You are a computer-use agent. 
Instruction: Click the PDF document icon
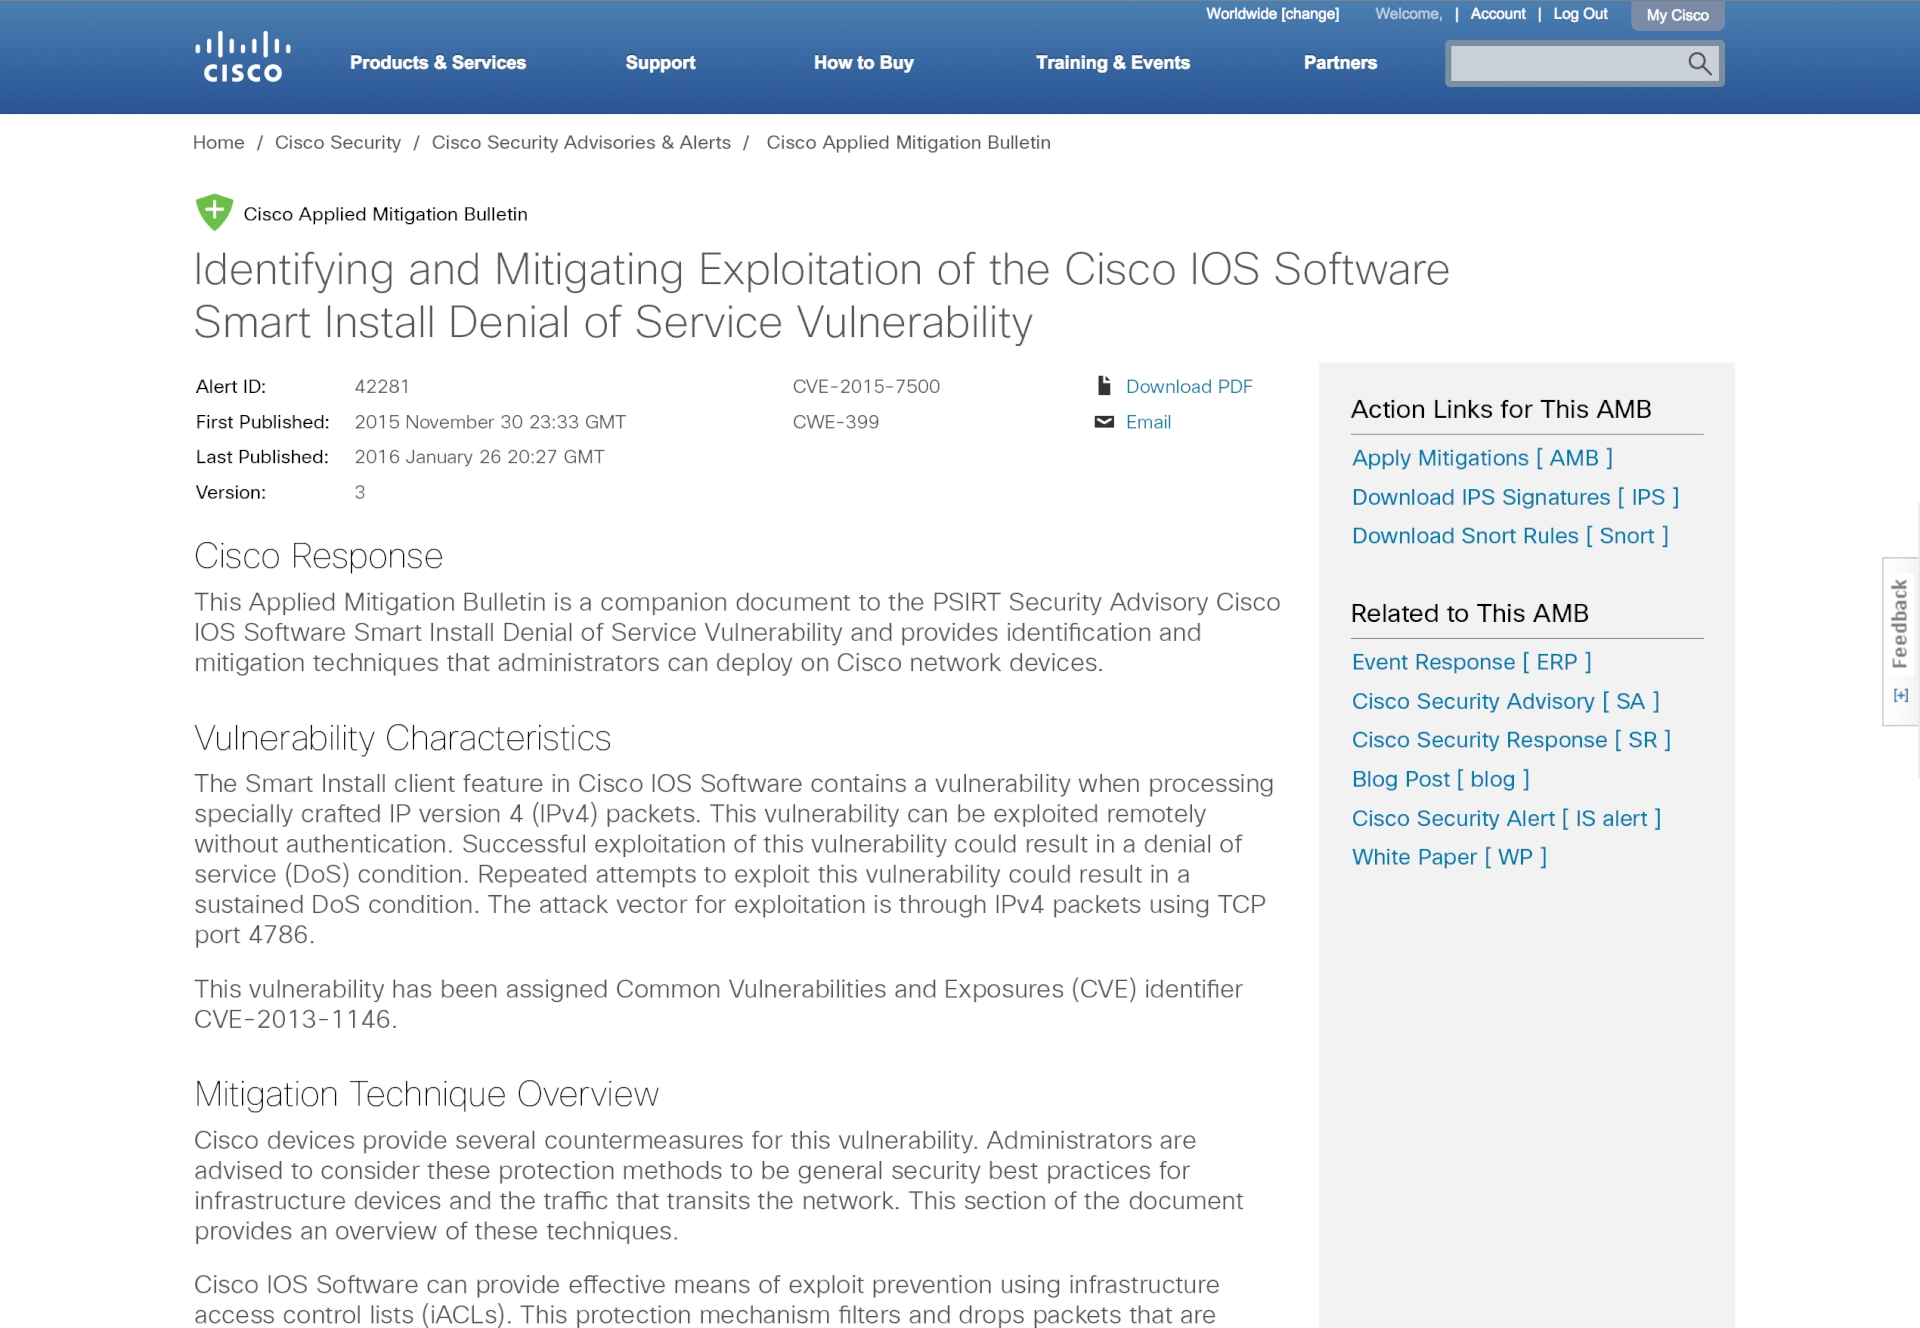click(1104, 386)
